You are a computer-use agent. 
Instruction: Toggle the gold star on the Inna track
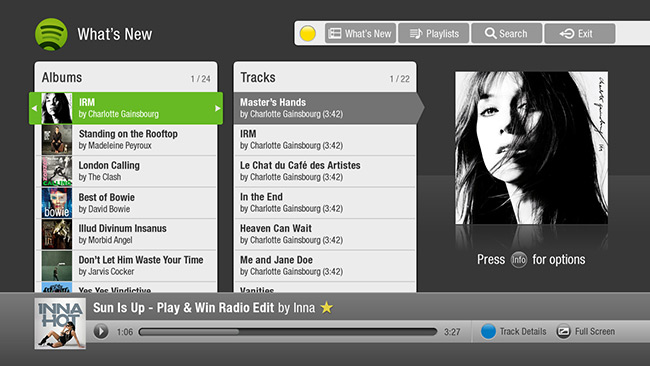click(327, 308)
